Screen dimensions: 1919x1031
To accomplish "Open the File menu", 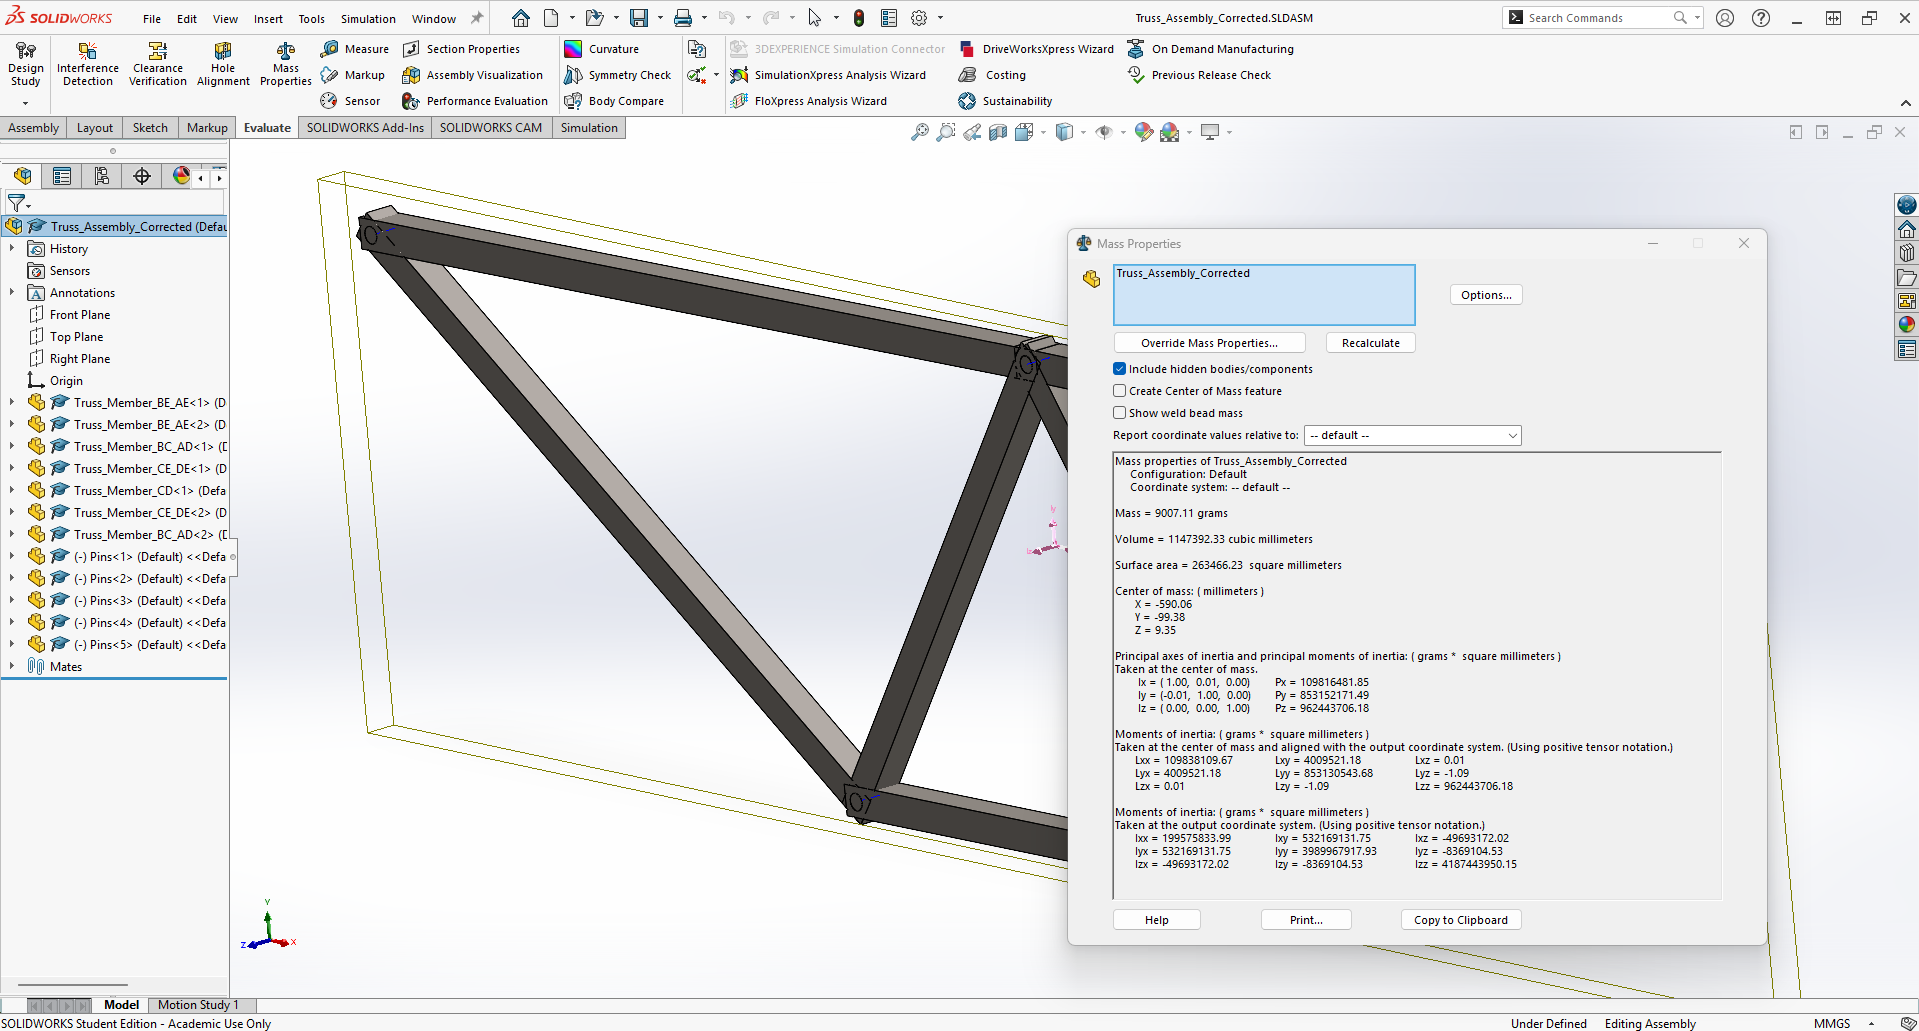I will (152, 19).
